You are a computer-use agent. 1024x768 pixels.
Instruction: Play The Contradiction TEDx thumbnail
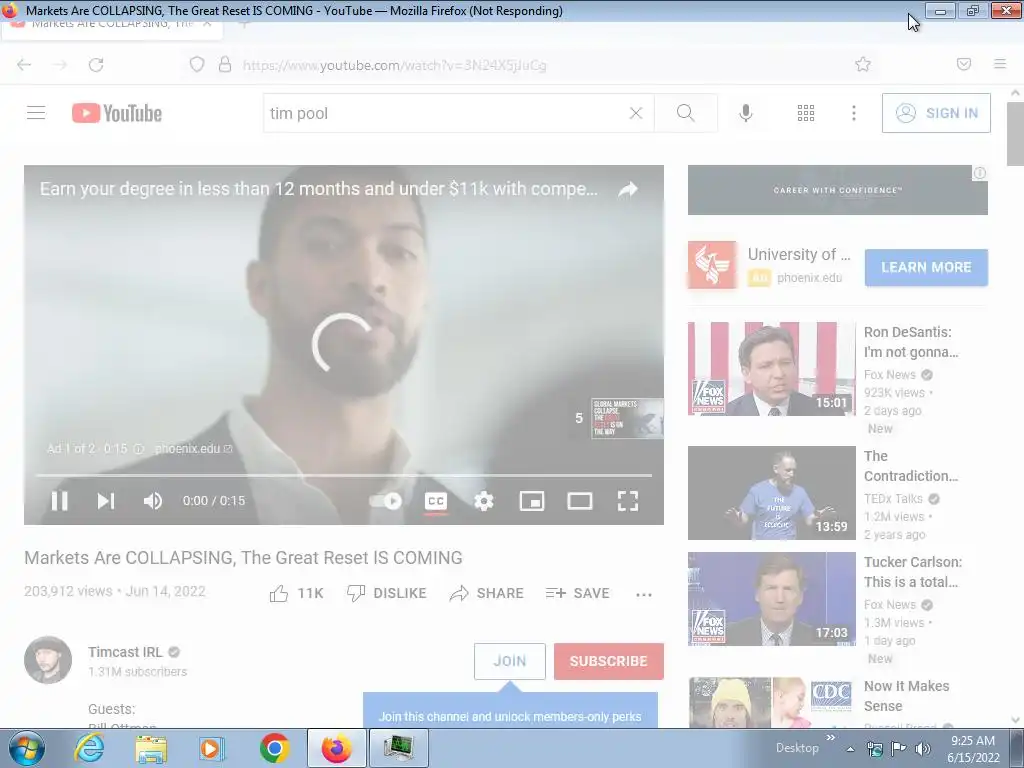(x=771, y=493)
